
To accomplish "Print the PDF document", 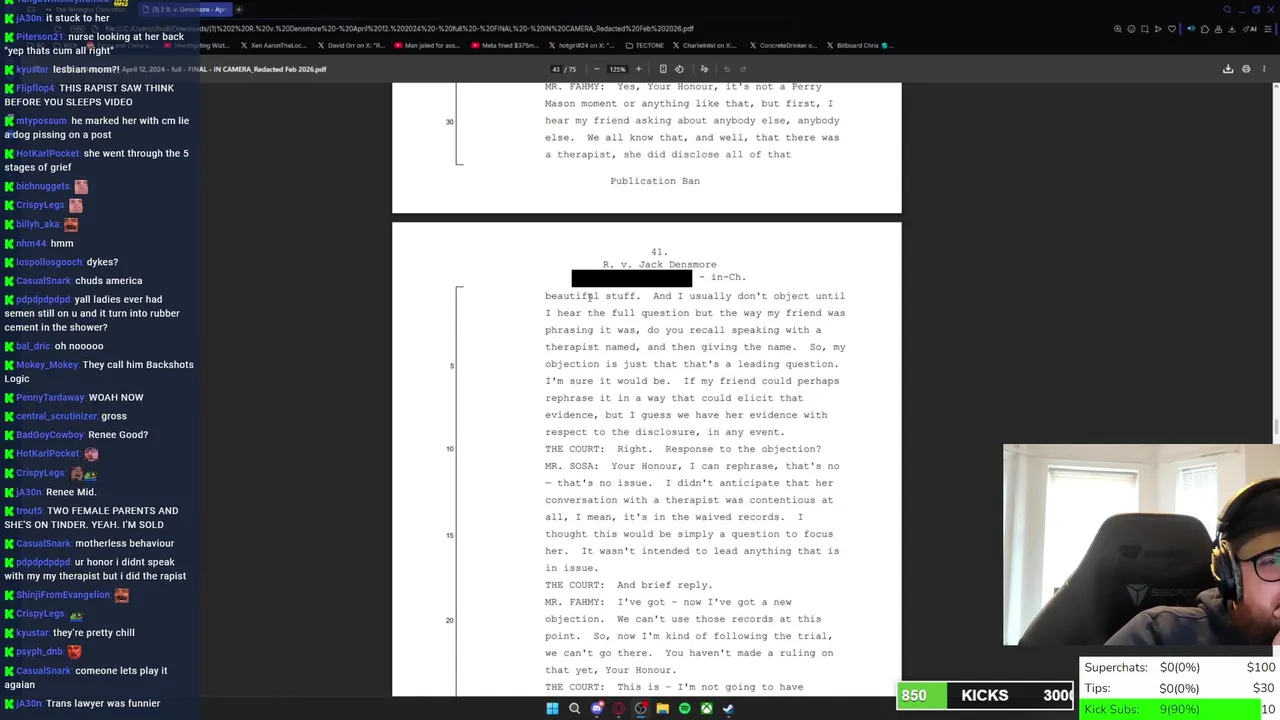I will [1246, 69].
